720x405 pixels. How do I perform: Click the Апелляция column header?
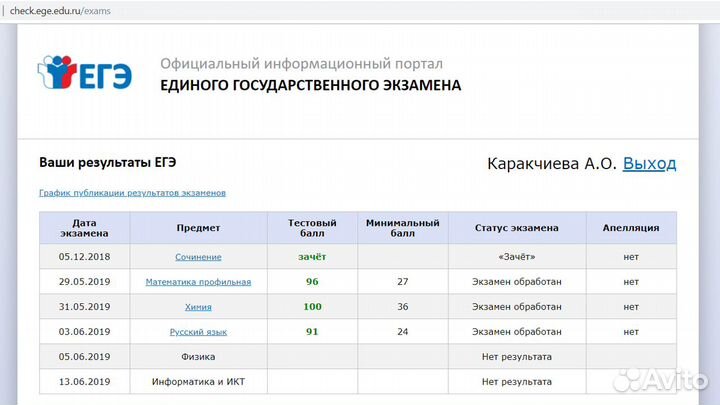coord(631,228)
